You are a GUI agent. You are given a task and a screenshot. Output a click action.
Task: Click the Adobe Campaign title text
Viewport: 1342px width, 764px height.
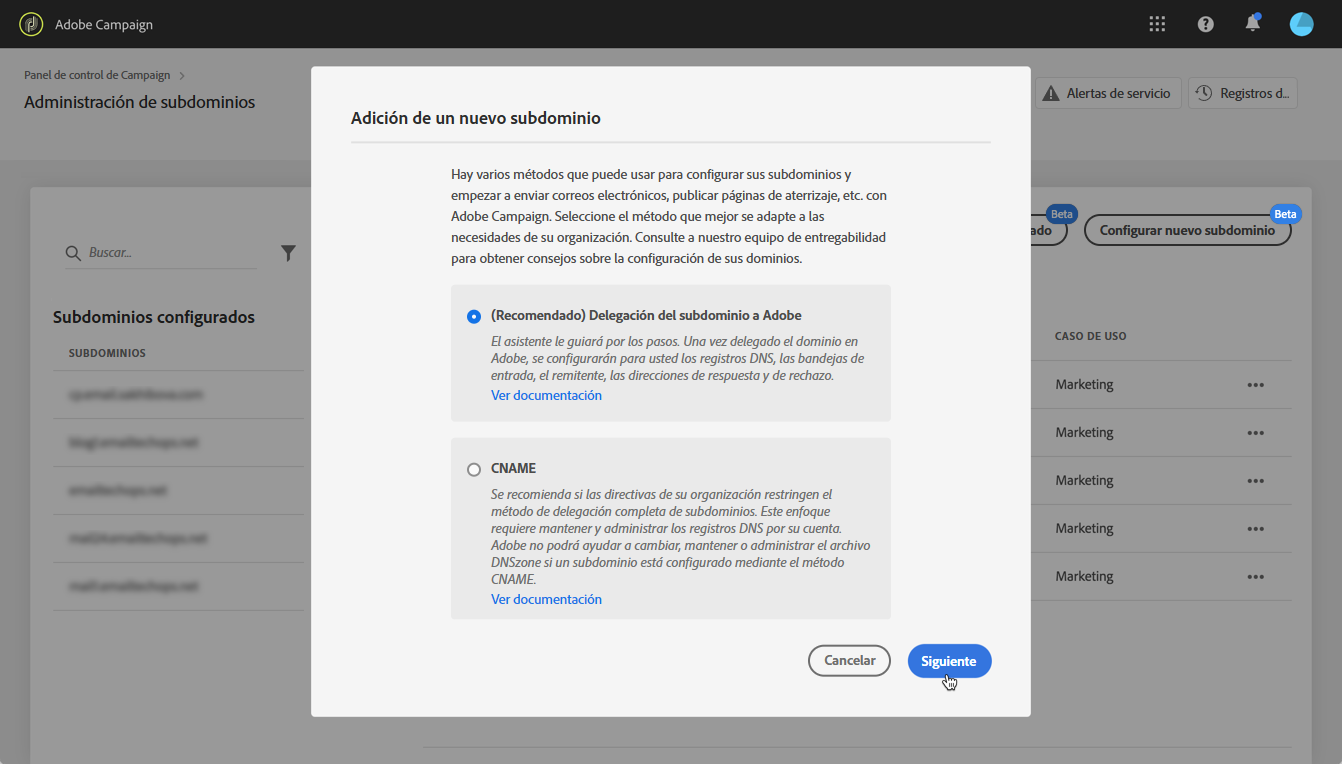click(x=104, y=24)
